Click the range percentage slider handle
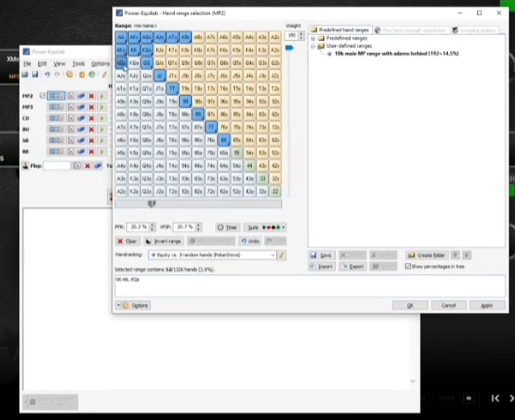Screen dimensions: 515x420 point(152,203)
